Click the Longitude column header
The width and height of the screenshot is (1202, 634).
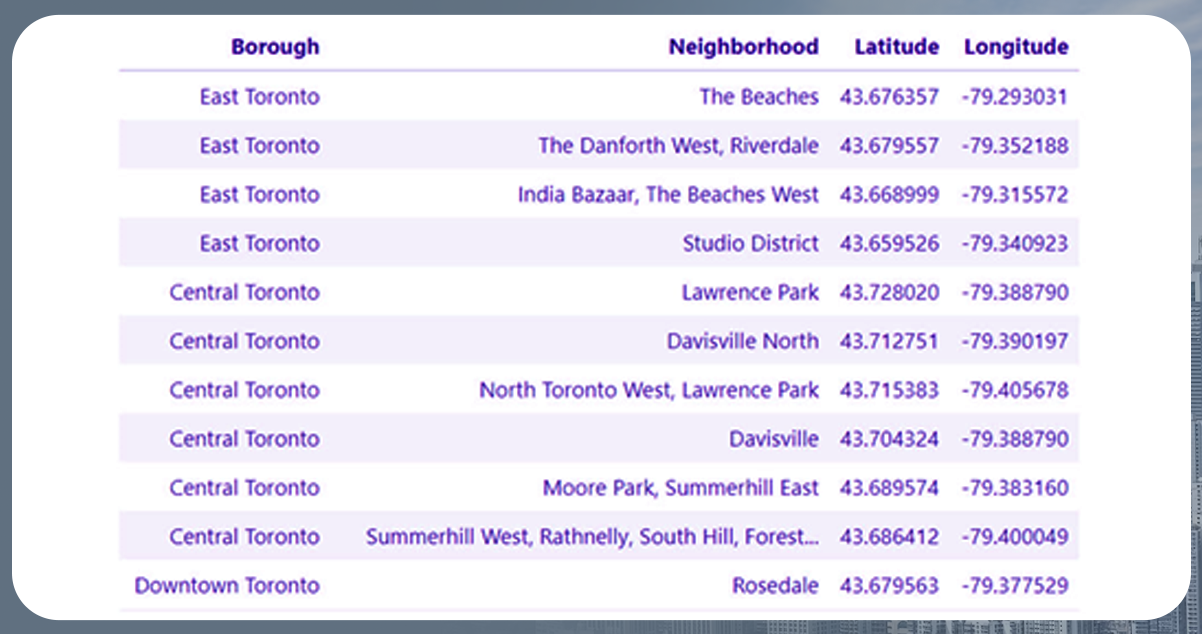[x=1015, y=47]
